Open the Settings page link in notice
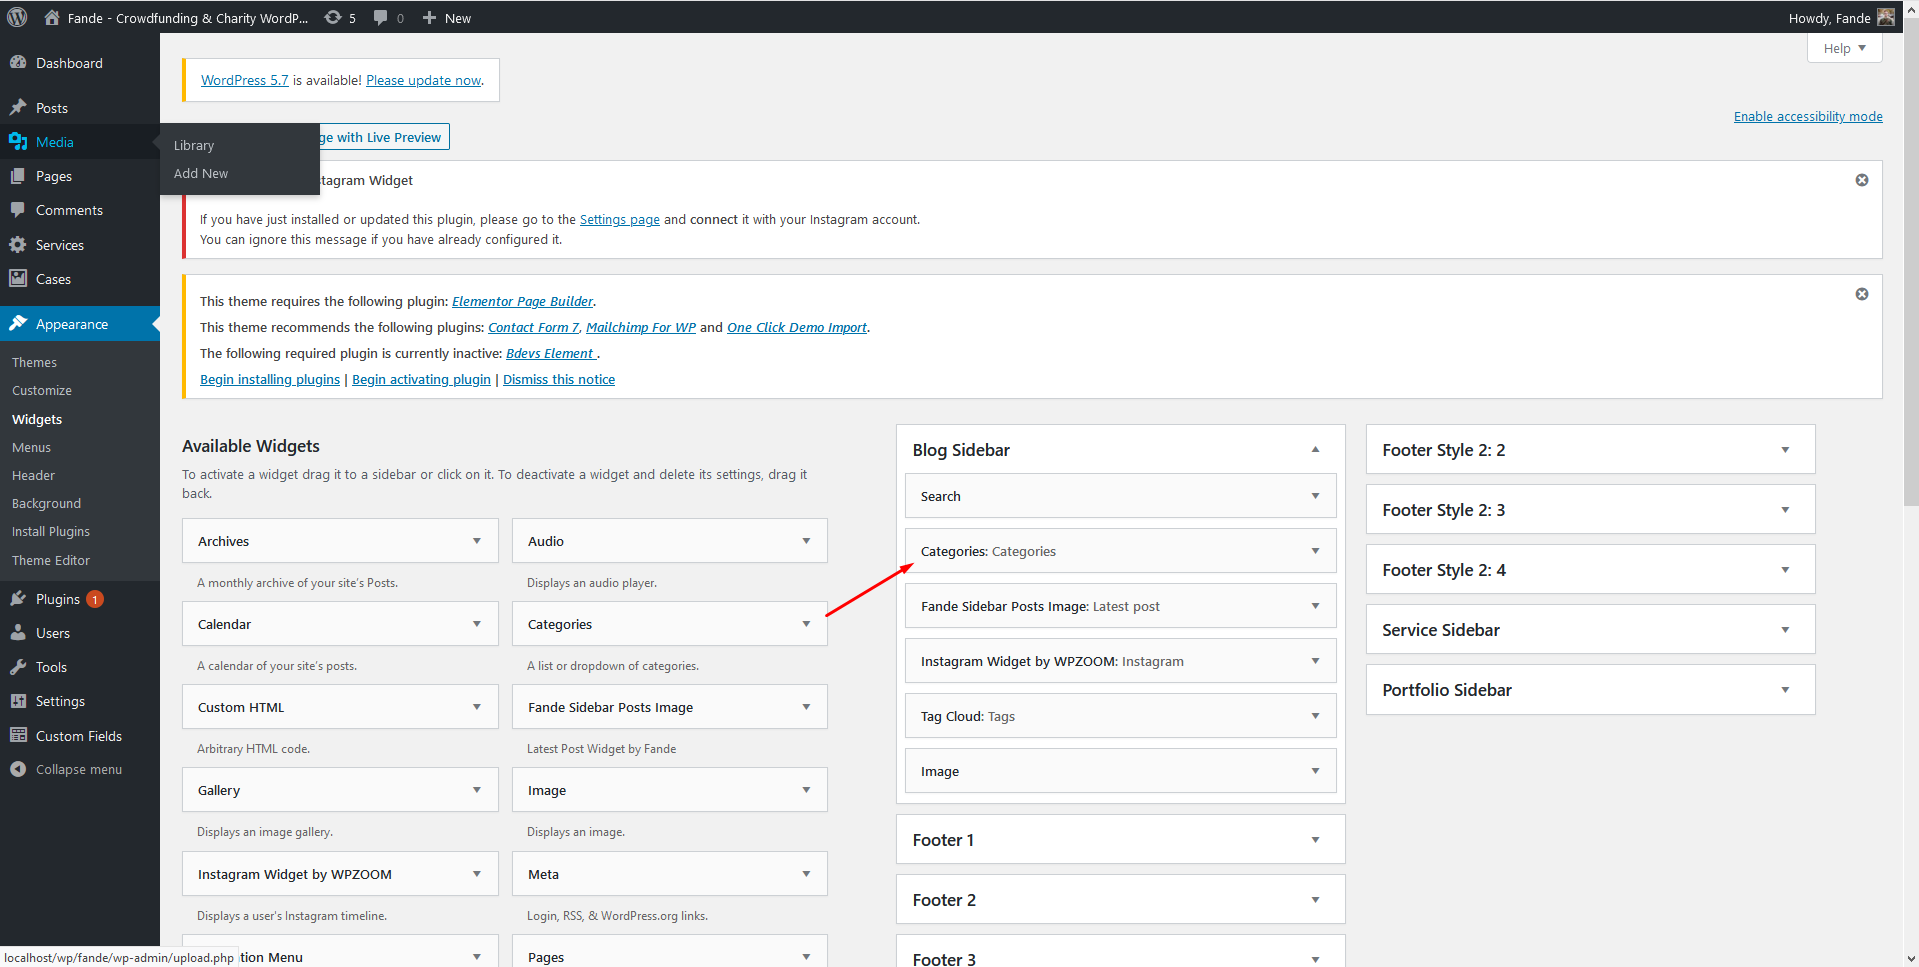Viewport: 1919px width, 967px height. pyautogui.click(x=620, y=219)
